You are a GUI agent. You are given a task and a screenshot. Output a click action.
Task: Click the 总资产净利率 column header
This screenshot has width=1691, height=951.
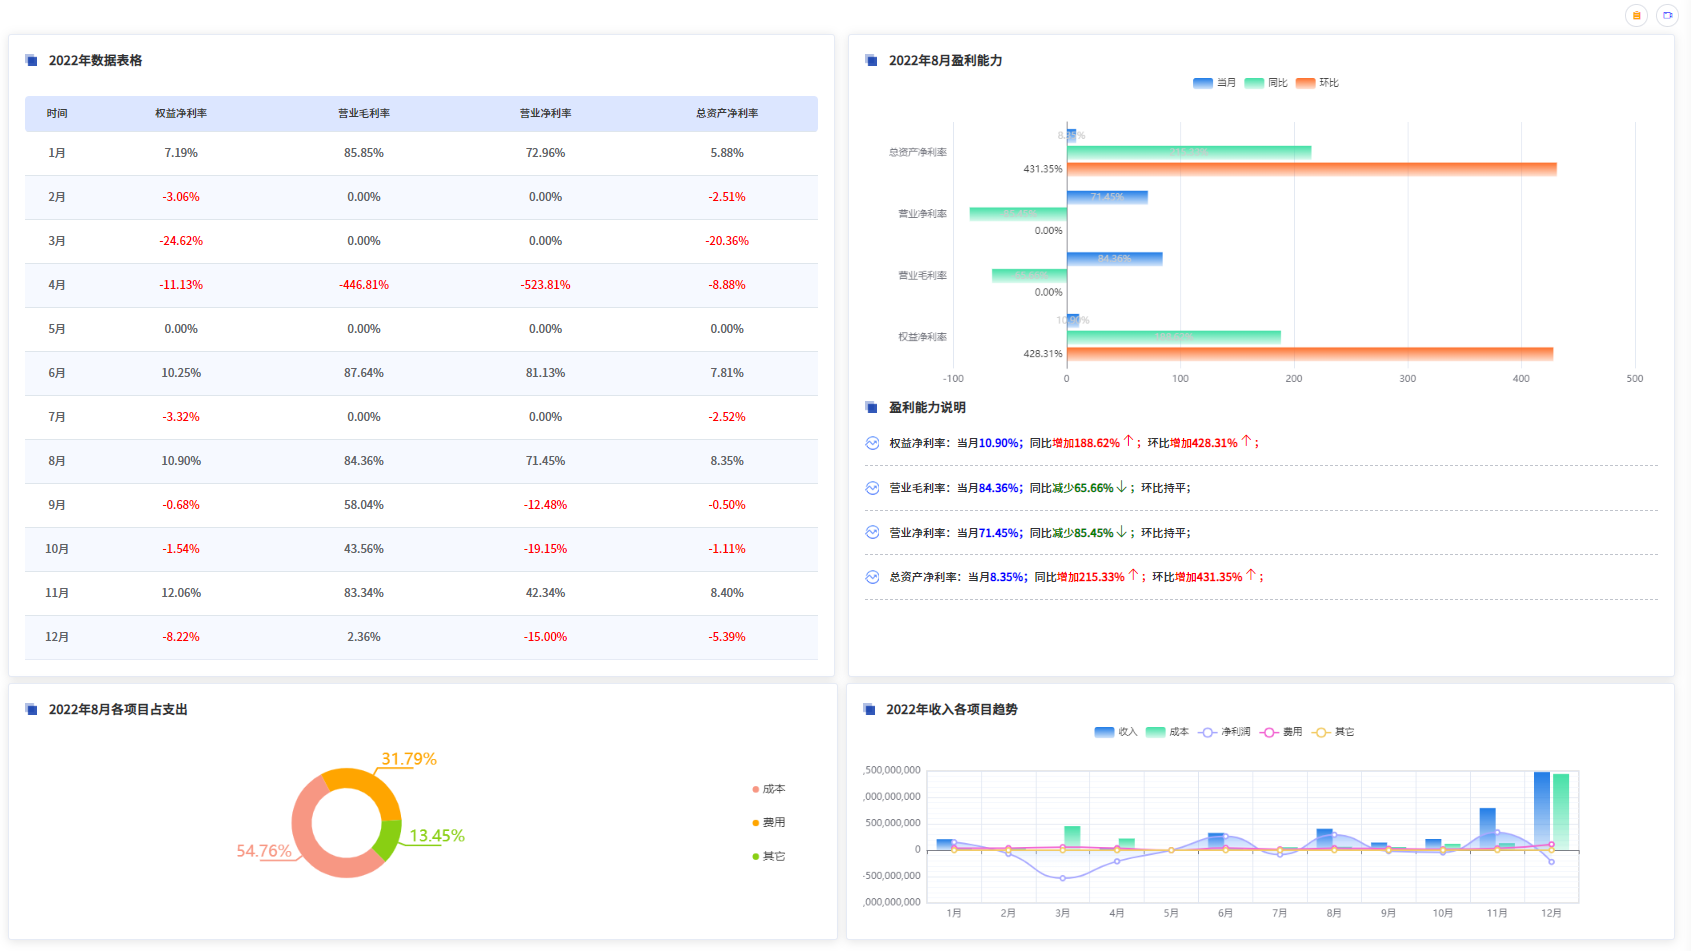pyautogui.click(x=727, y=114)
